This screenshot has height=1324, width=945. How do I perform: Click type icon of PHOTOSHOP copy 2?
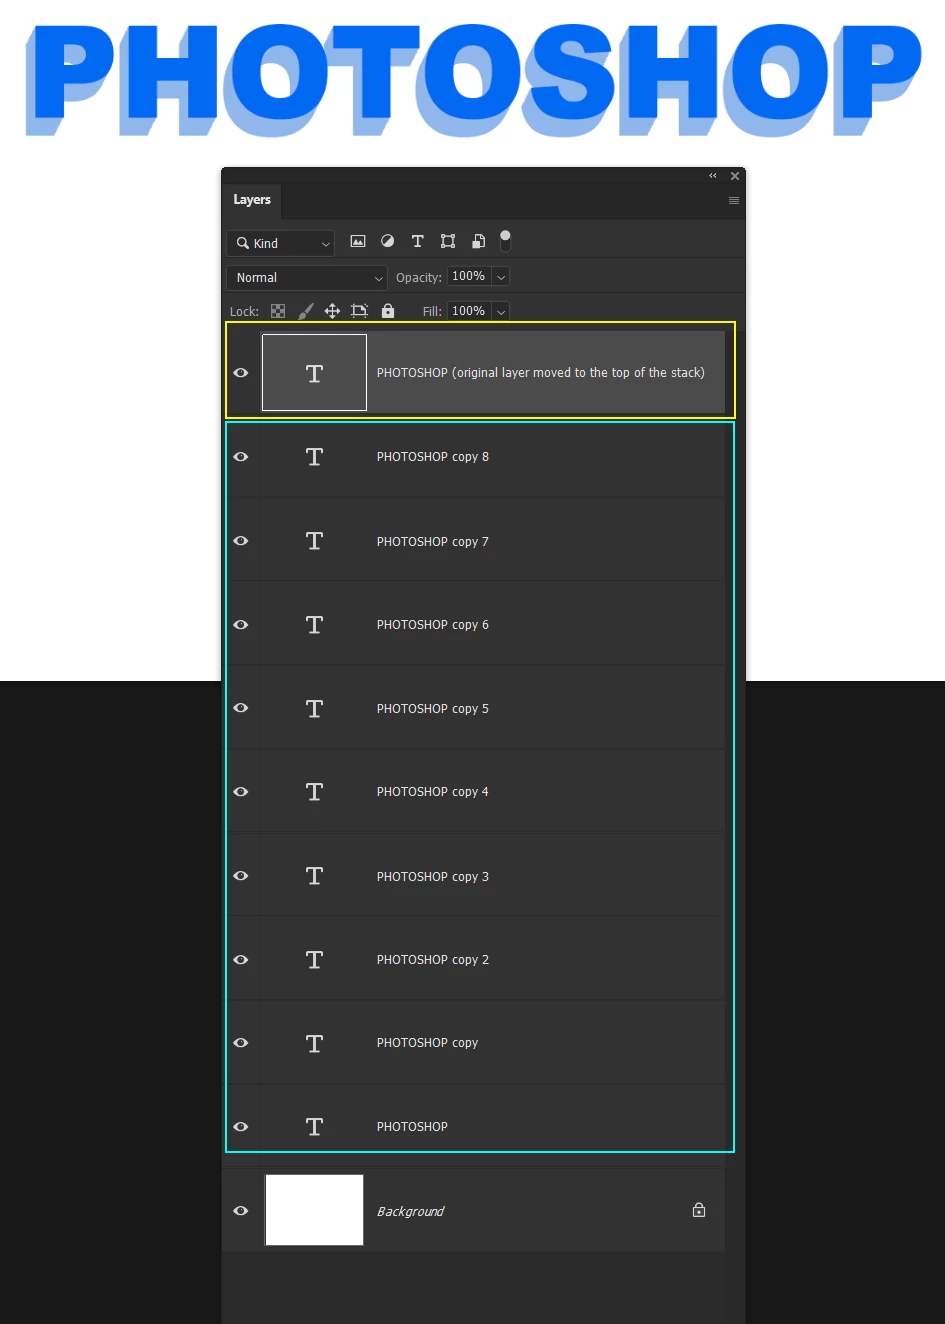pyautogui.click(x=314, y=960)
